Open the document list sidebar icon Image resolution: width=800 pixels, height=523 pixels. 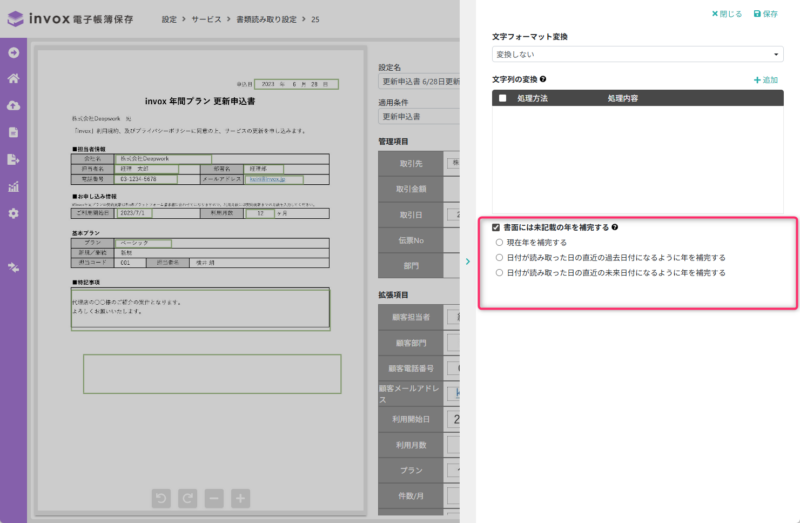(14, 132)
